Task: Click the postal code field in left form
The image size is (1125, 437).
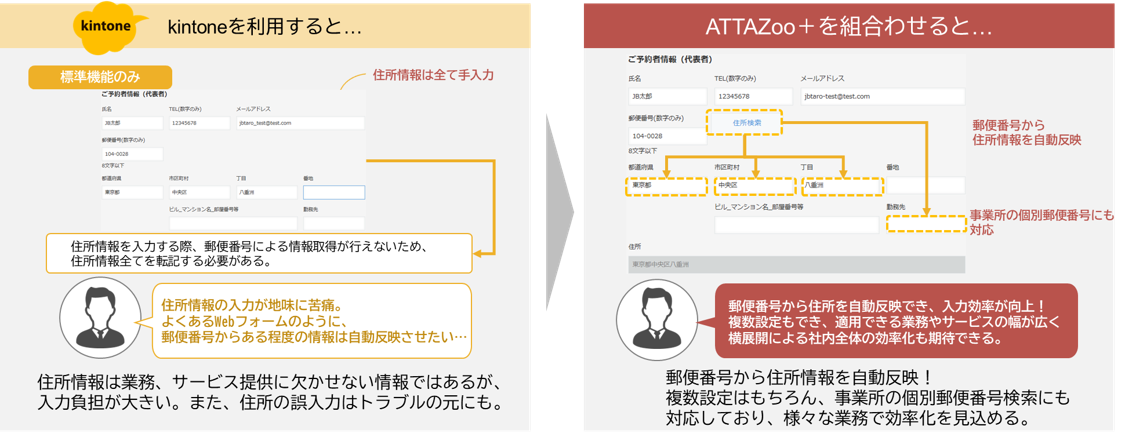Action: point(131,154)
